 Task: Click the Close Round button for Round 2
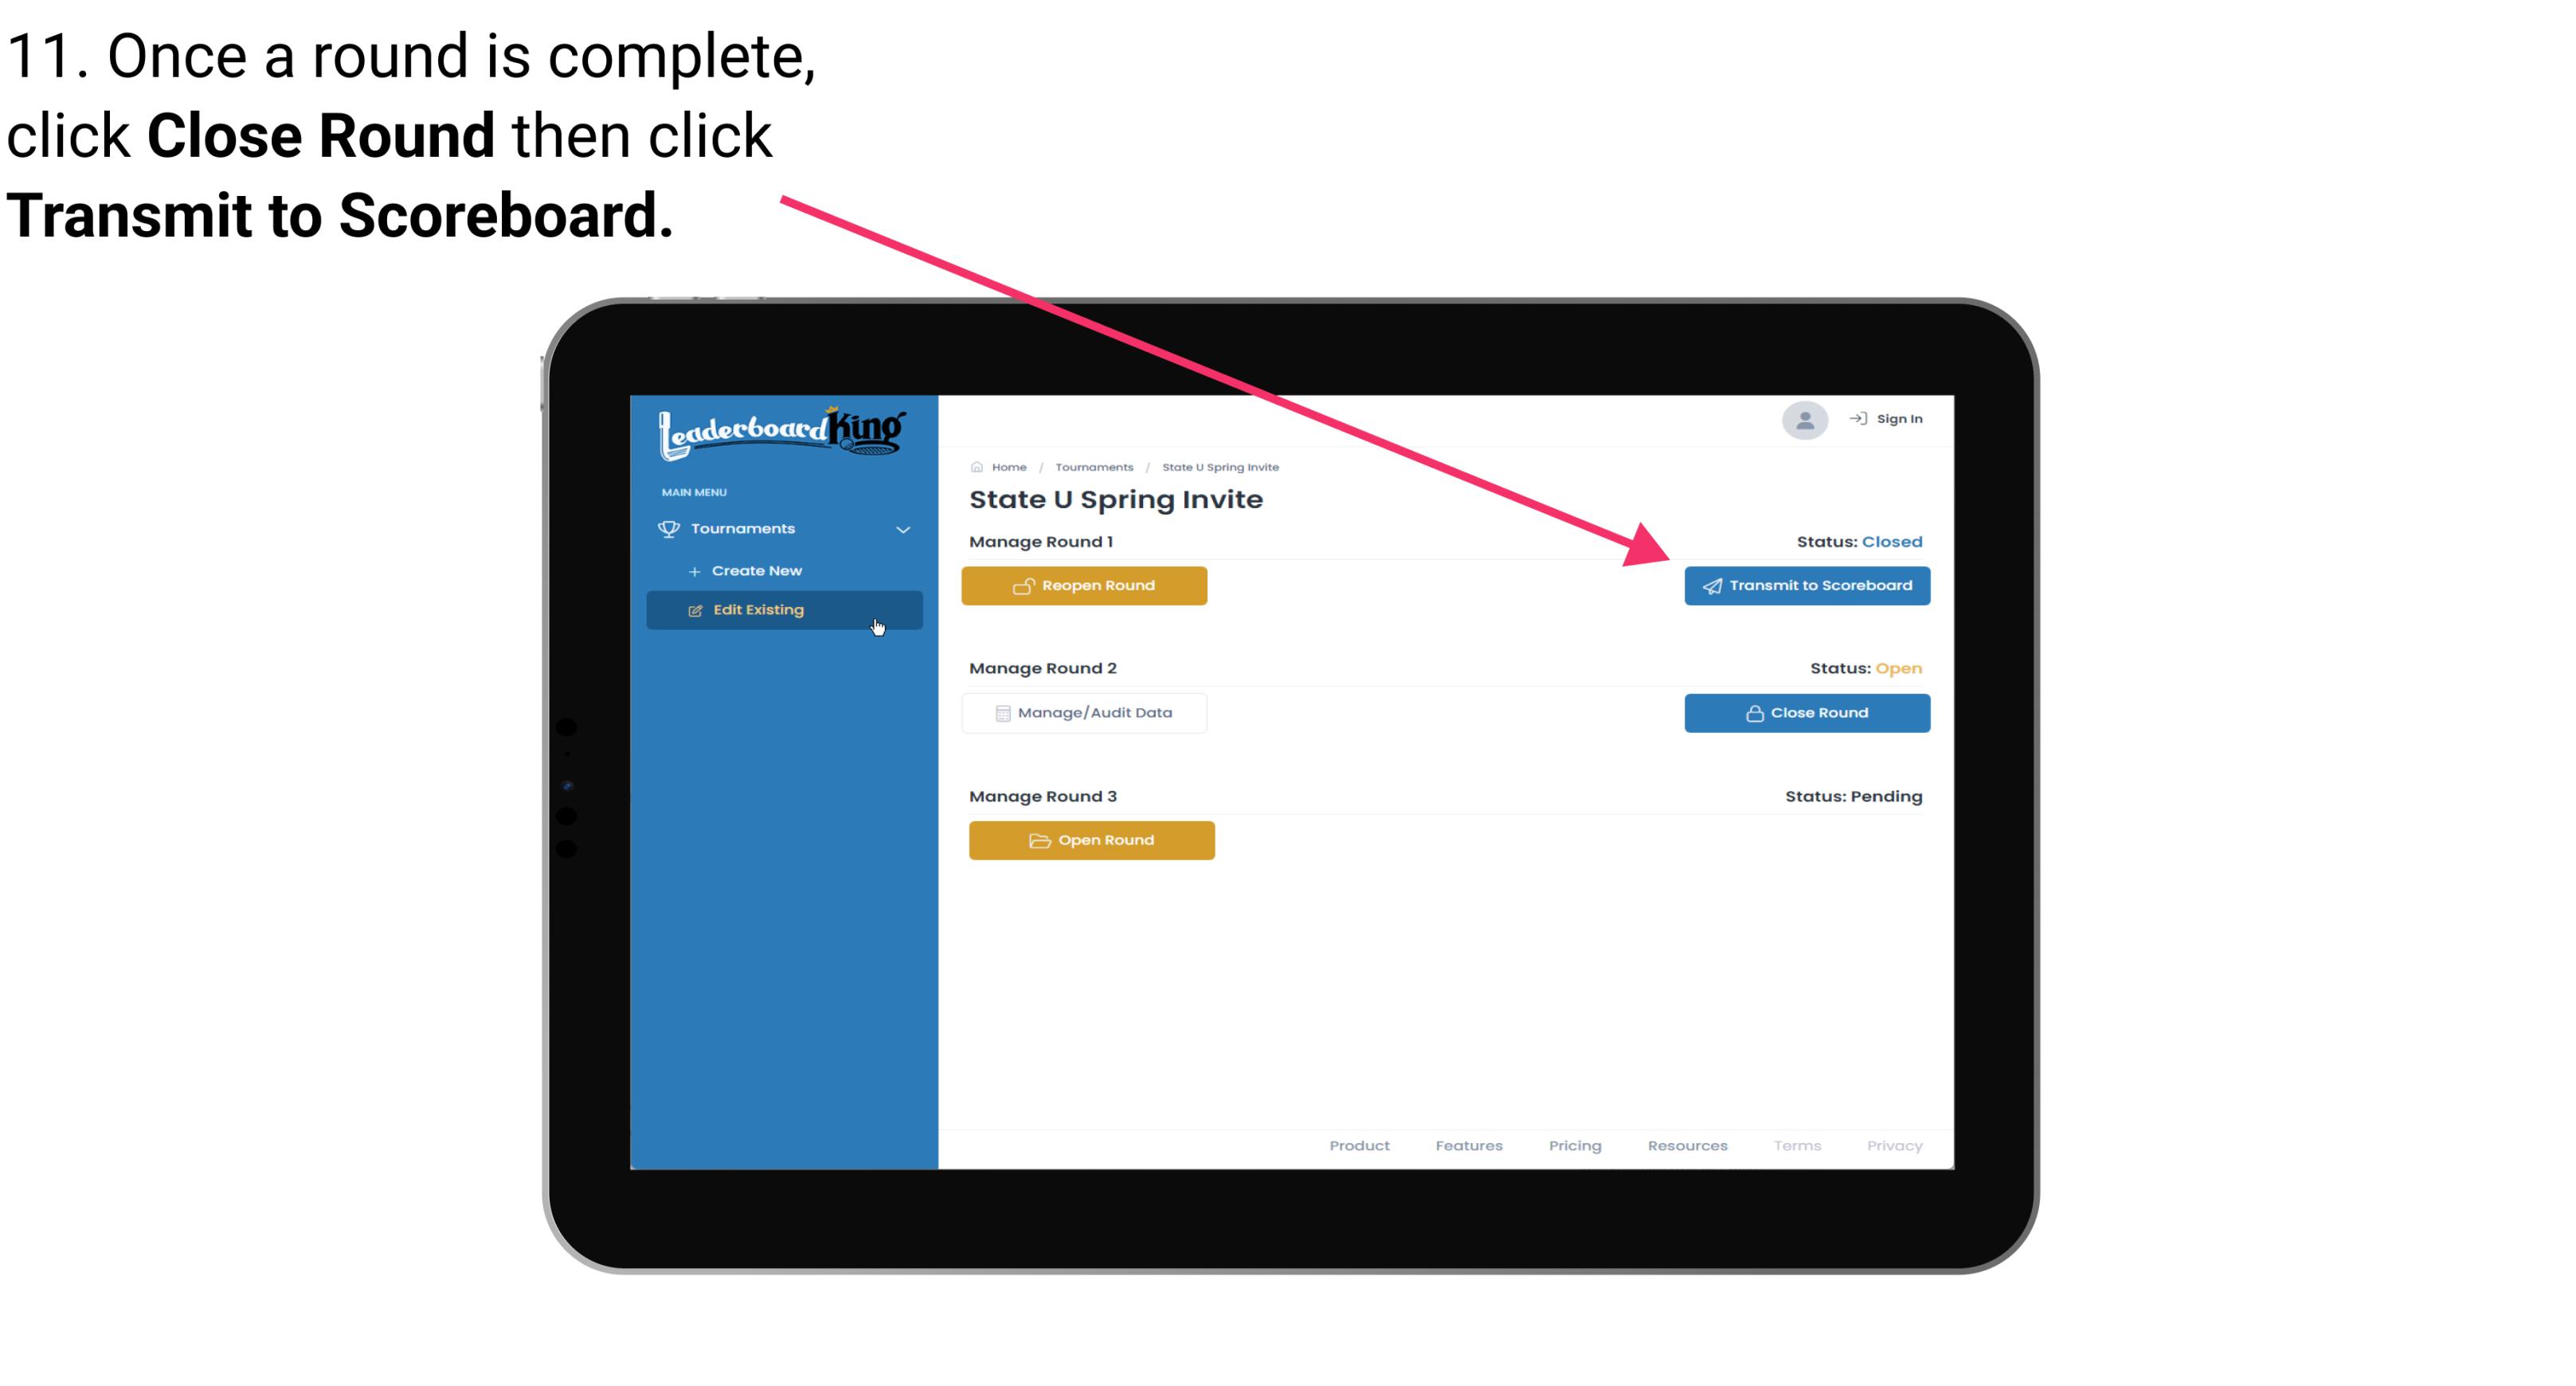[1805, 712]
